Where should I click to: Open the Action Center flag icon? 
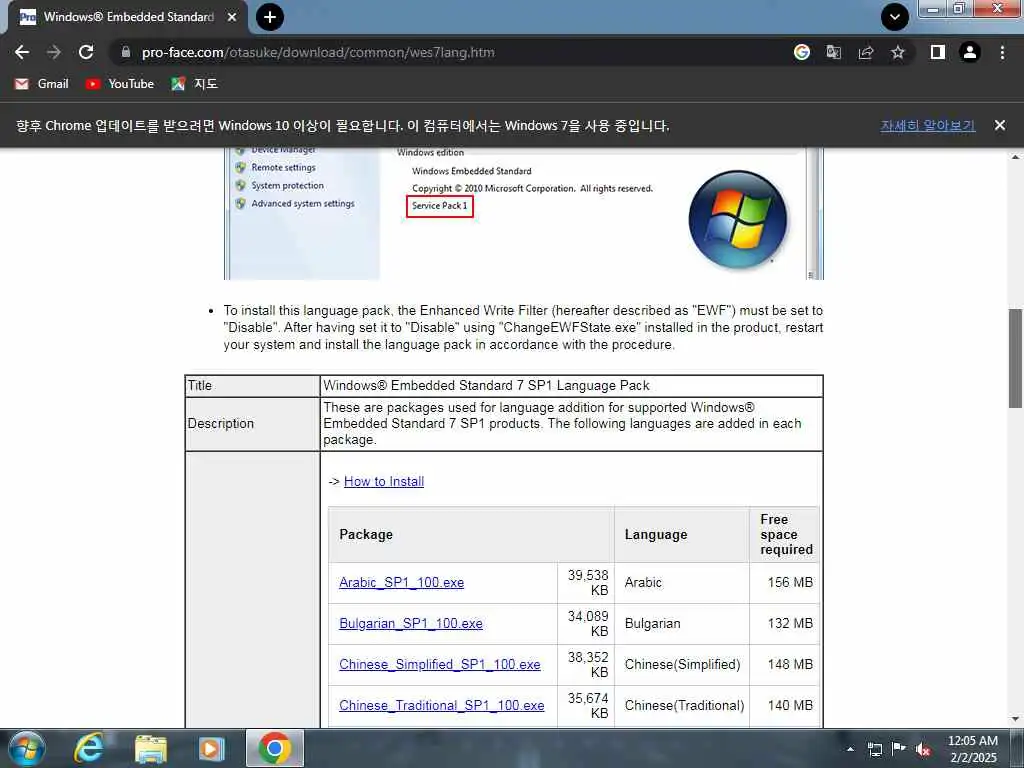pyautogui.click(x=899, y=748)
